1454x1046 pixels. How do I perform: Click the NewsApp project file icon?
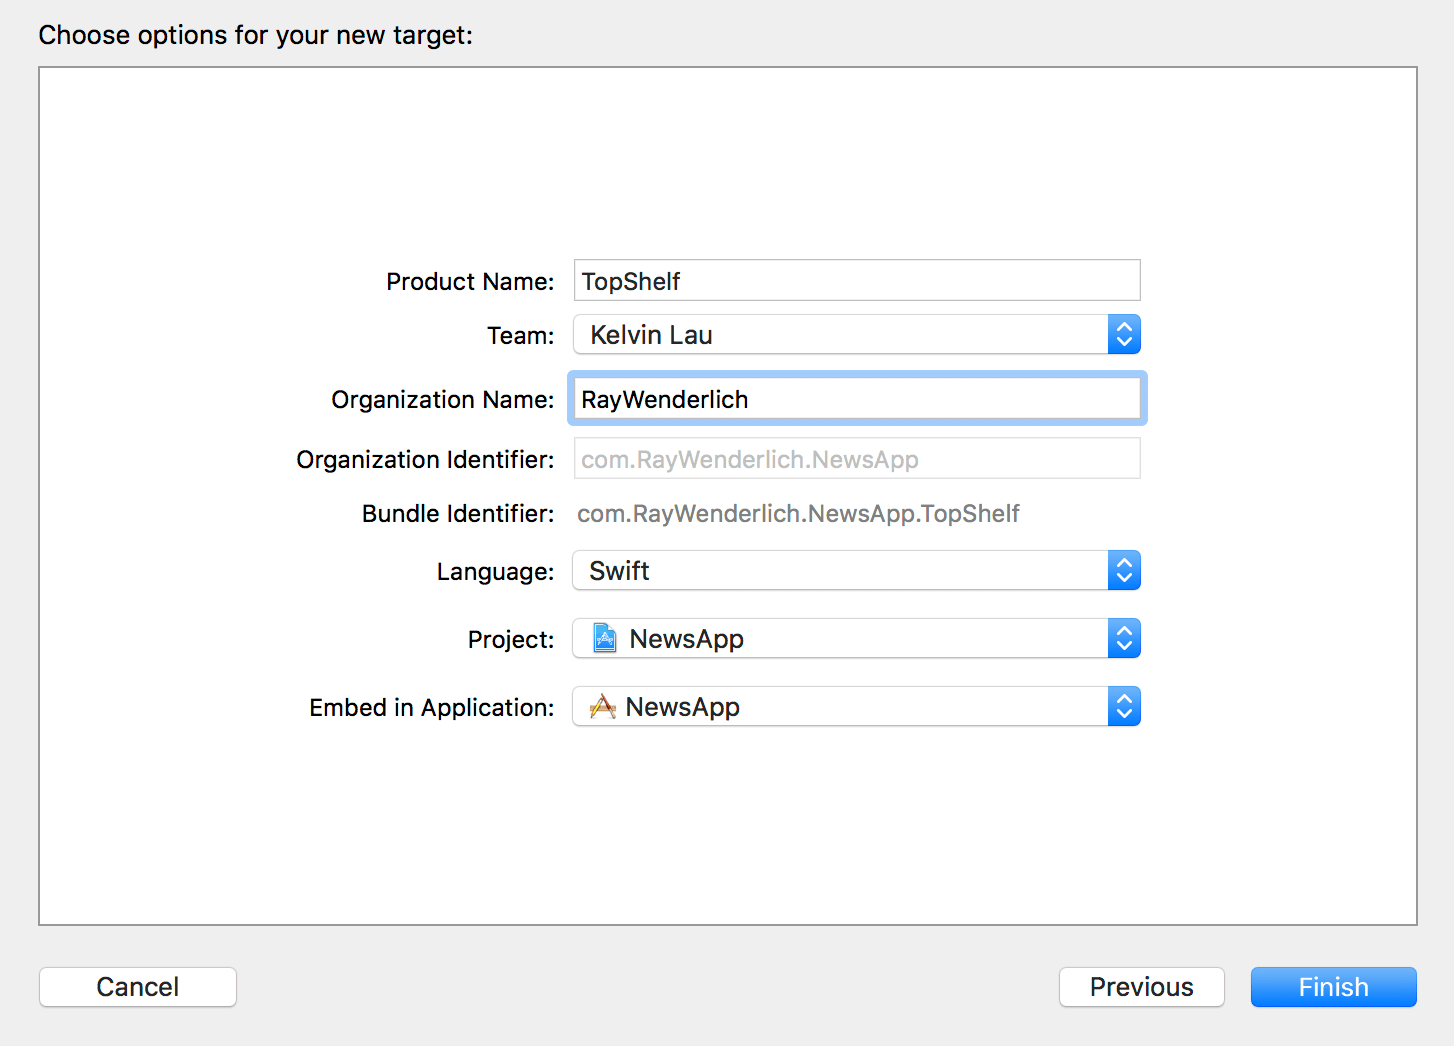point(604,638)
